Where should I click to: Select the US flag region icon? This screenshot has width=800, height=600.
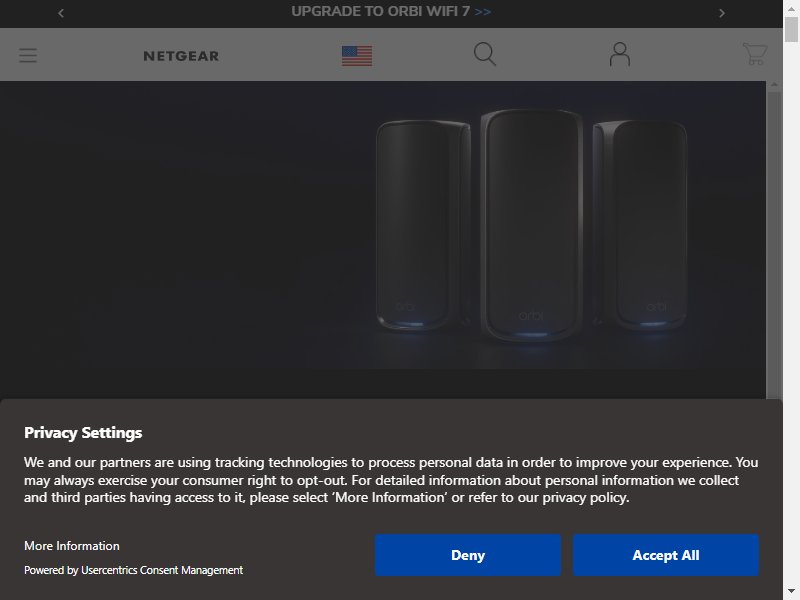(357, 56)
